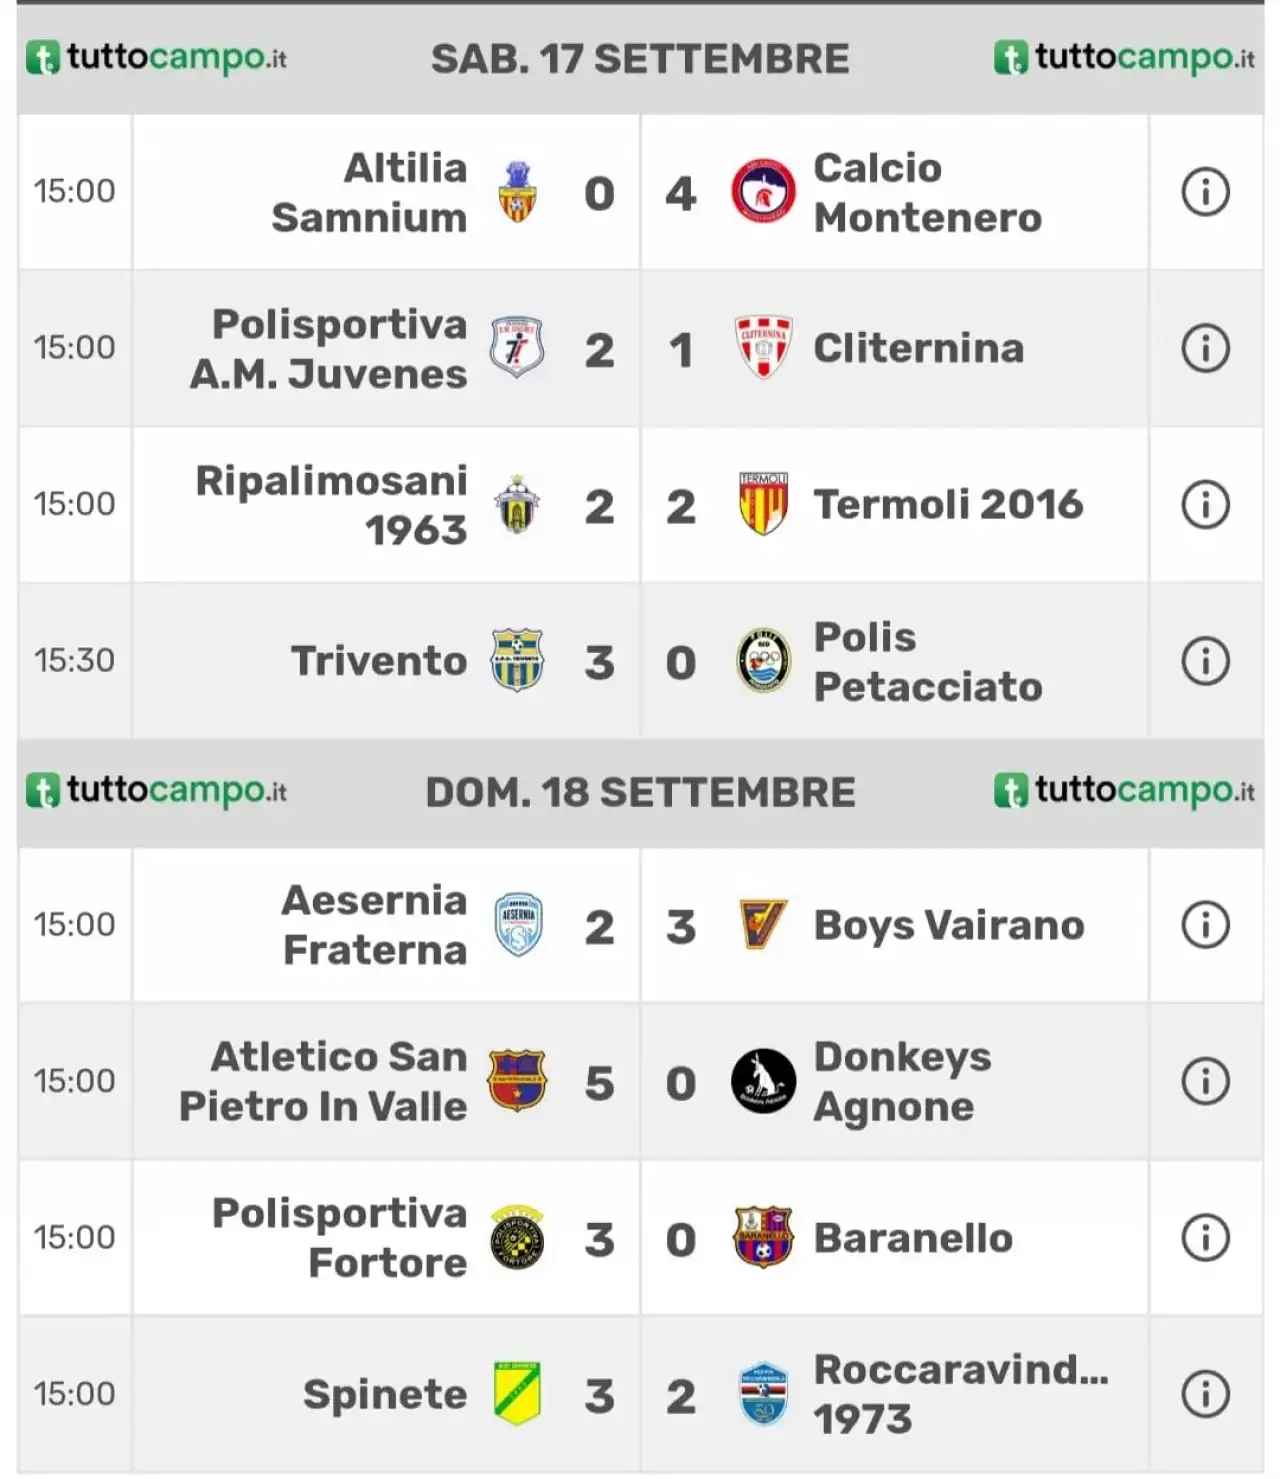Click the Polisportiva Fortore badge
Image resolution: width=1280 pixels, height=1479 pixels.
(x=517, y=1238)
